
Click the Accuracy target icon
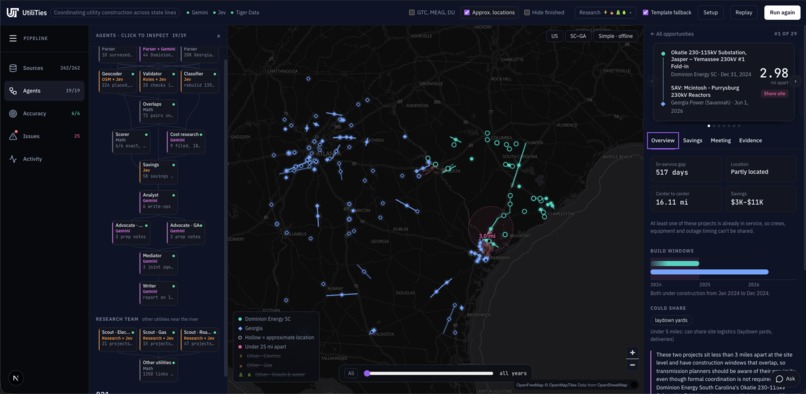click(x=13, y=114)
